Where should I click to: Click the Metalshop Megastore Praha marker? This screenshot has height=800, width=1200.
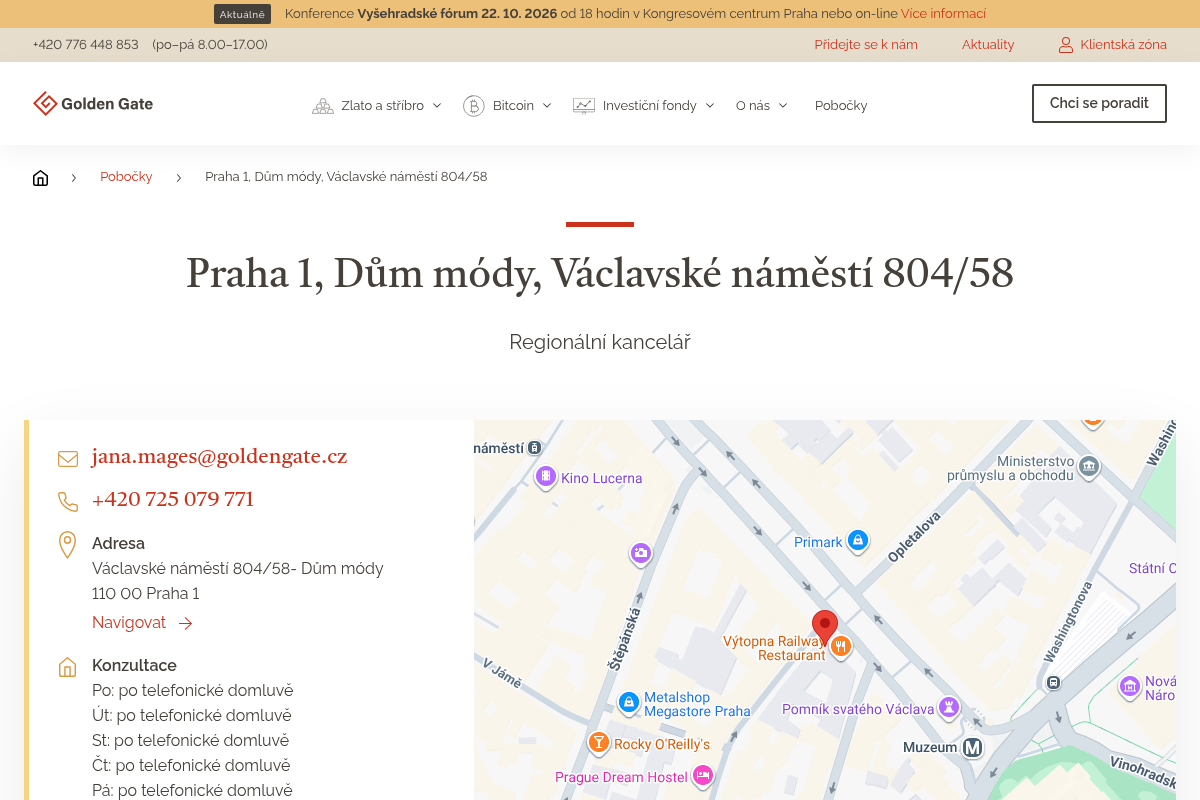point(628,703)
